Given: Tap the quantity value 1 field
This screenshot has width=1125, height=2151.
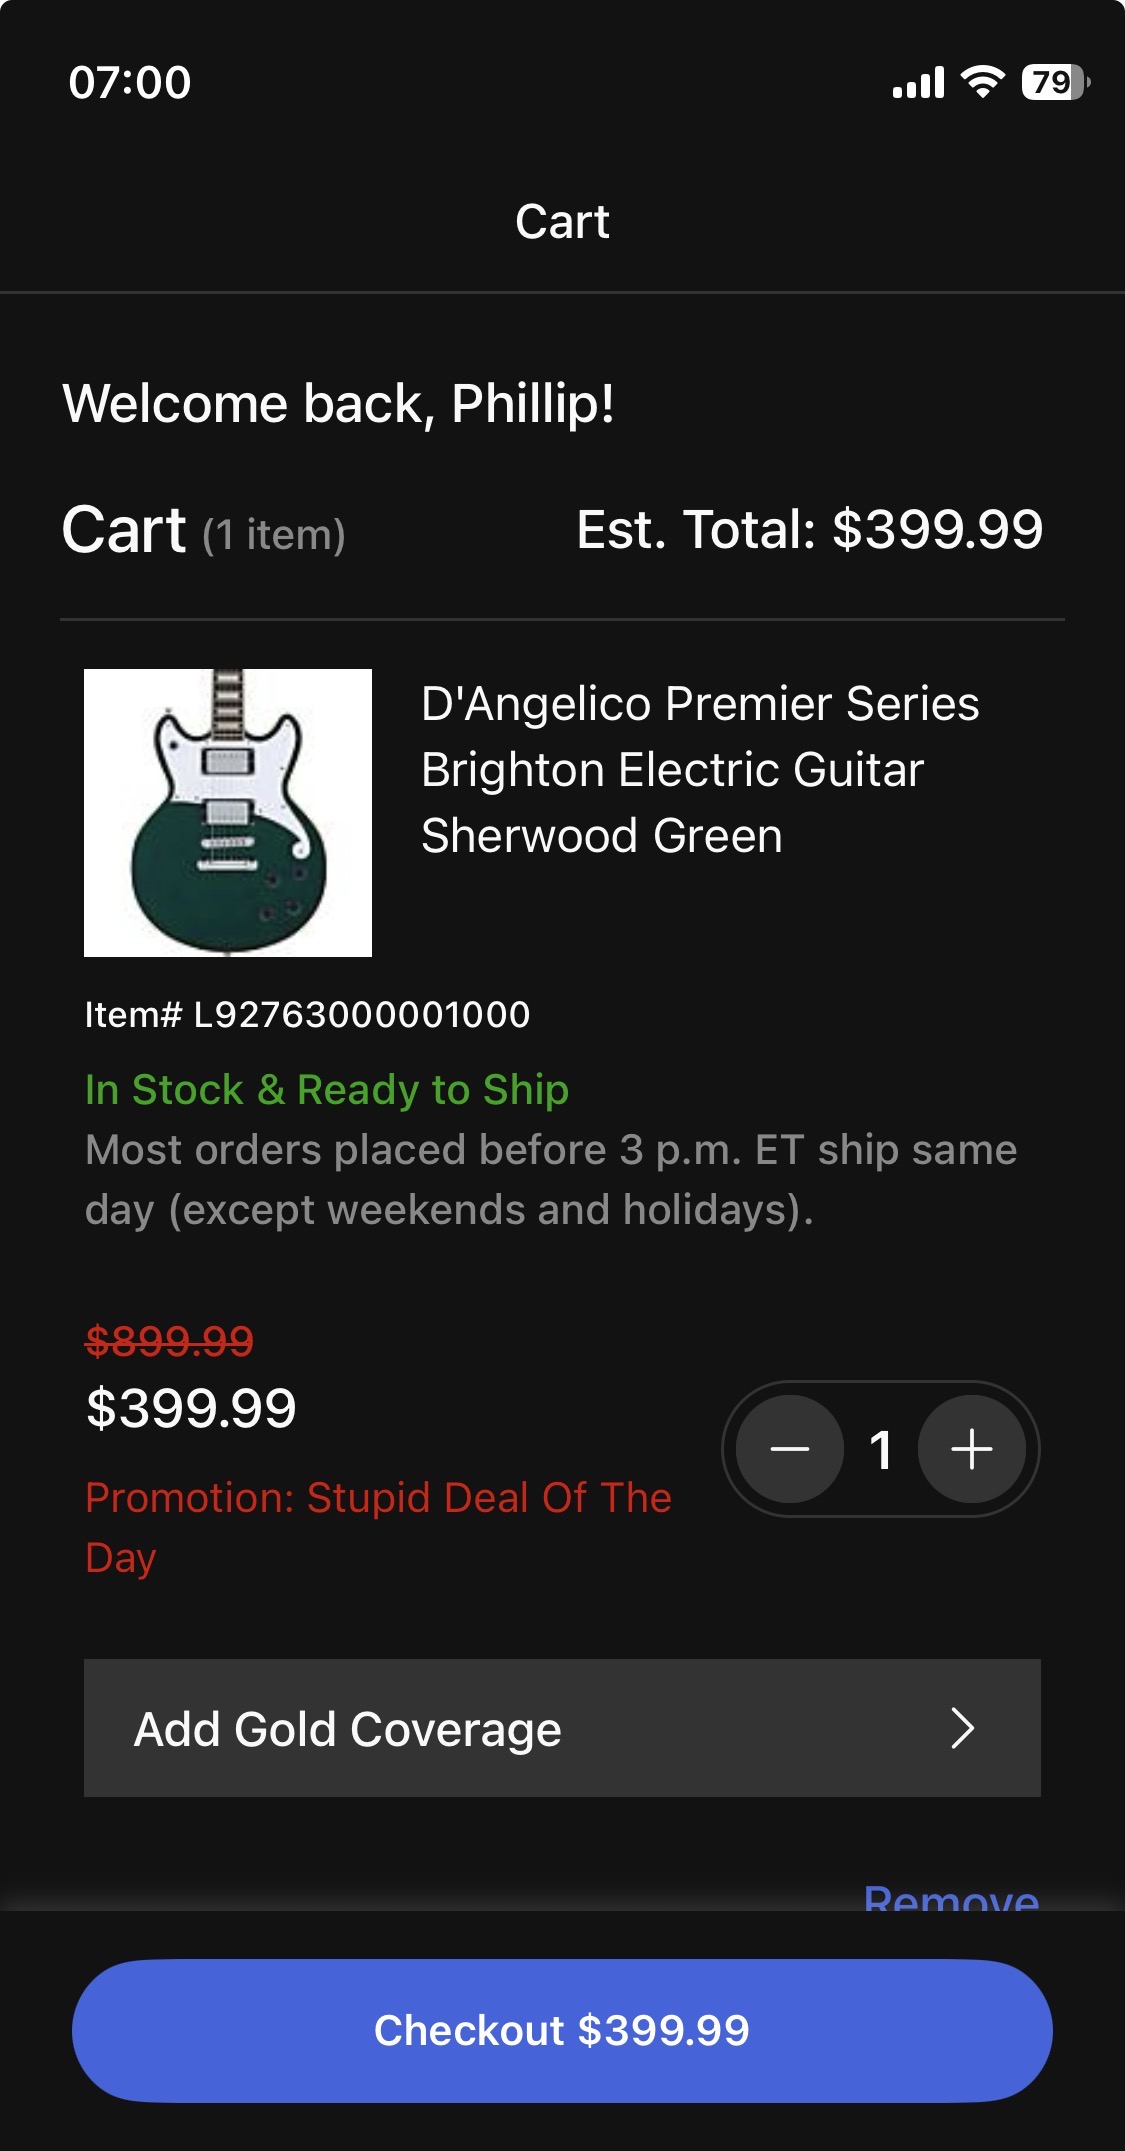Looking at the screenshot, I should (881, 1449).
